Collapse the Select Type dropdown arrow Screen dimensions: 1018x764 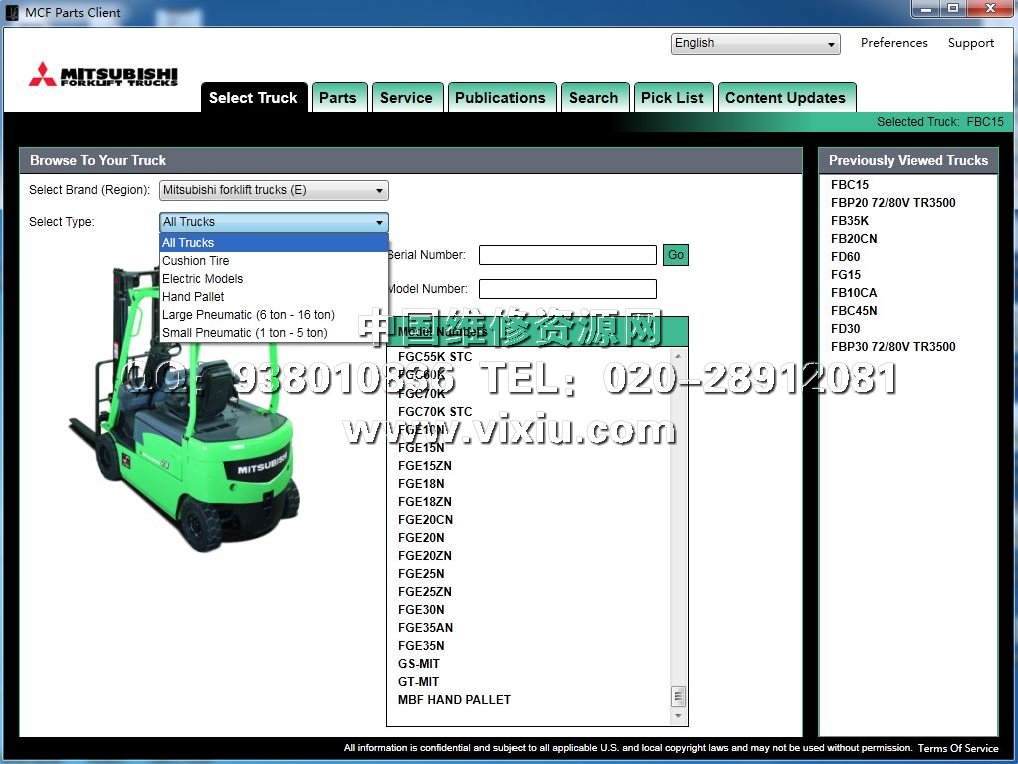point(379,223)
